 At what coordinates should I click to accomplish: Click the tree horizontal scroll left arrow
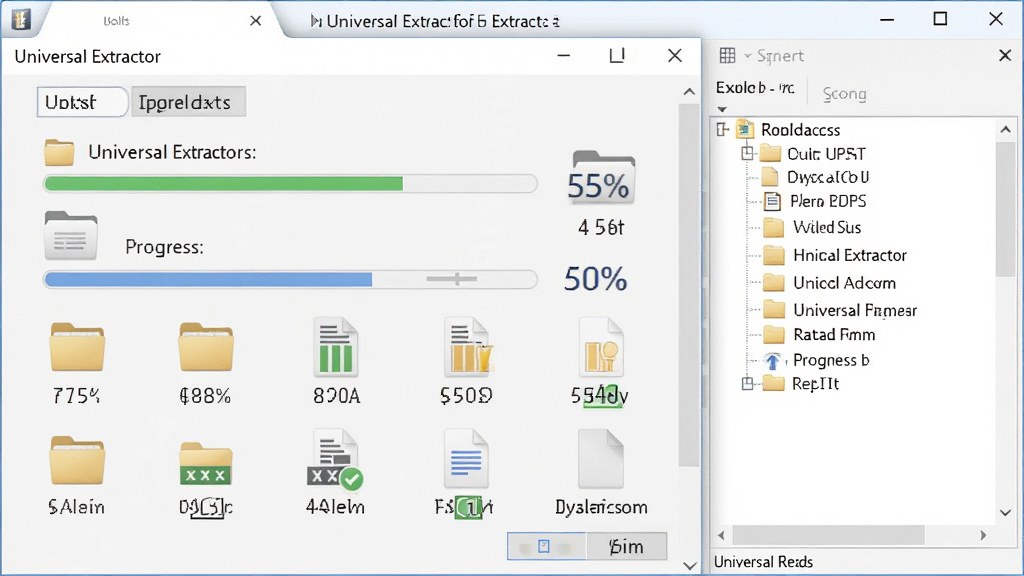[x=721, y=535]
